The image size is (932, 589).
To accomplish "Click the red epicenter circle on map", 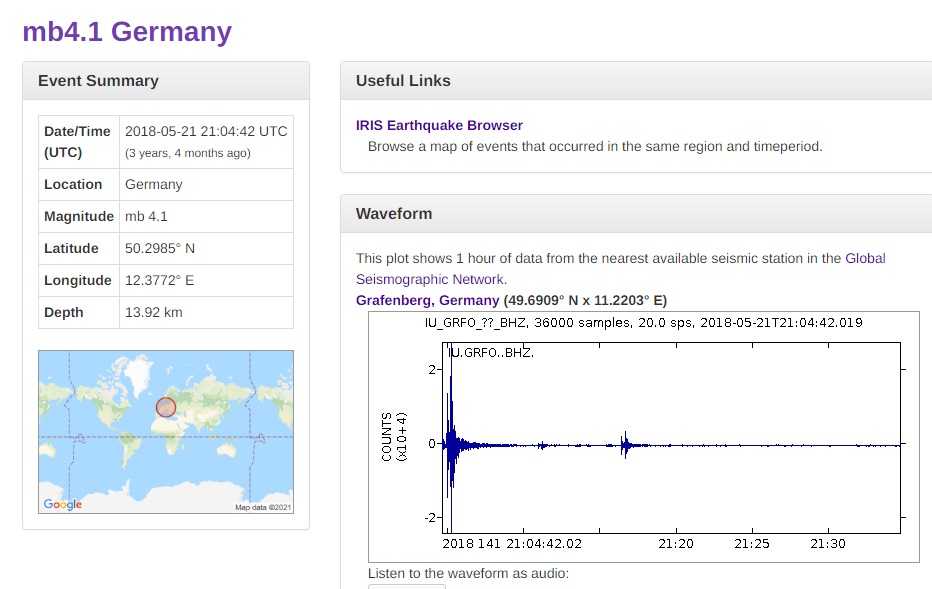I will point(166,407).
